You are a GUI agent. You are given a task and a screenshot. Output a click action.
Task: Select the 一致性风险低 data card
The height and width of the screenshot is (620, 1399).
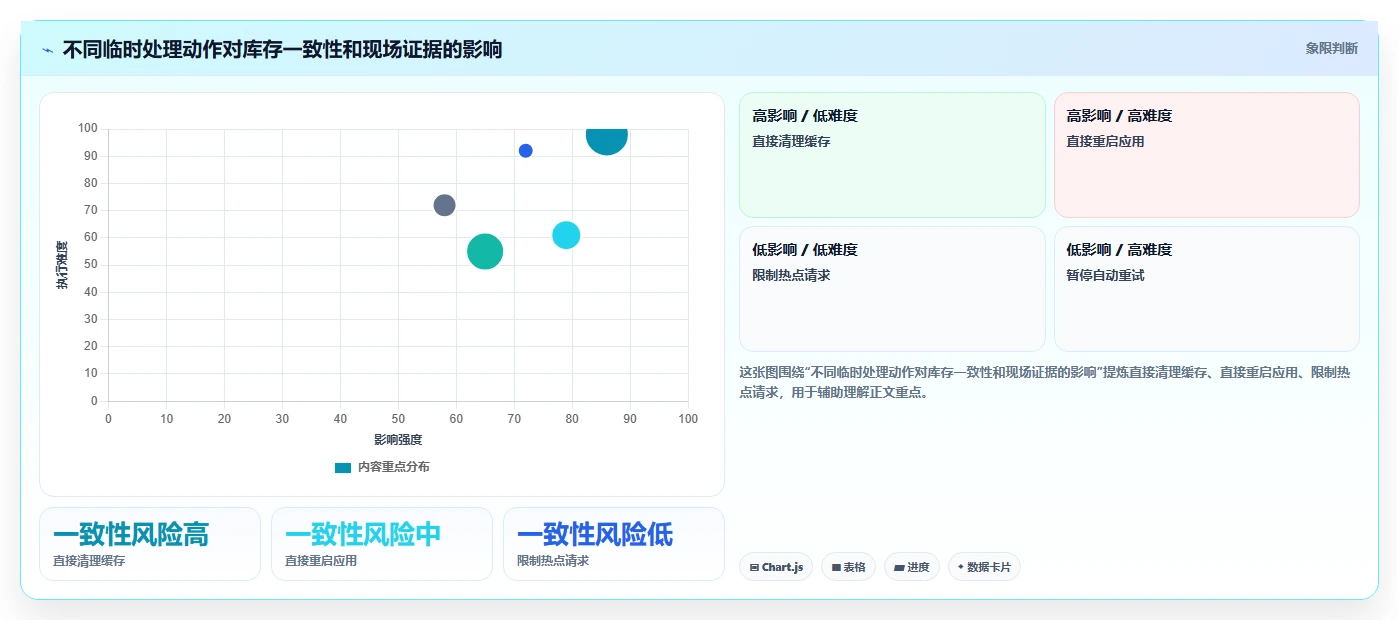click(614, 544)
